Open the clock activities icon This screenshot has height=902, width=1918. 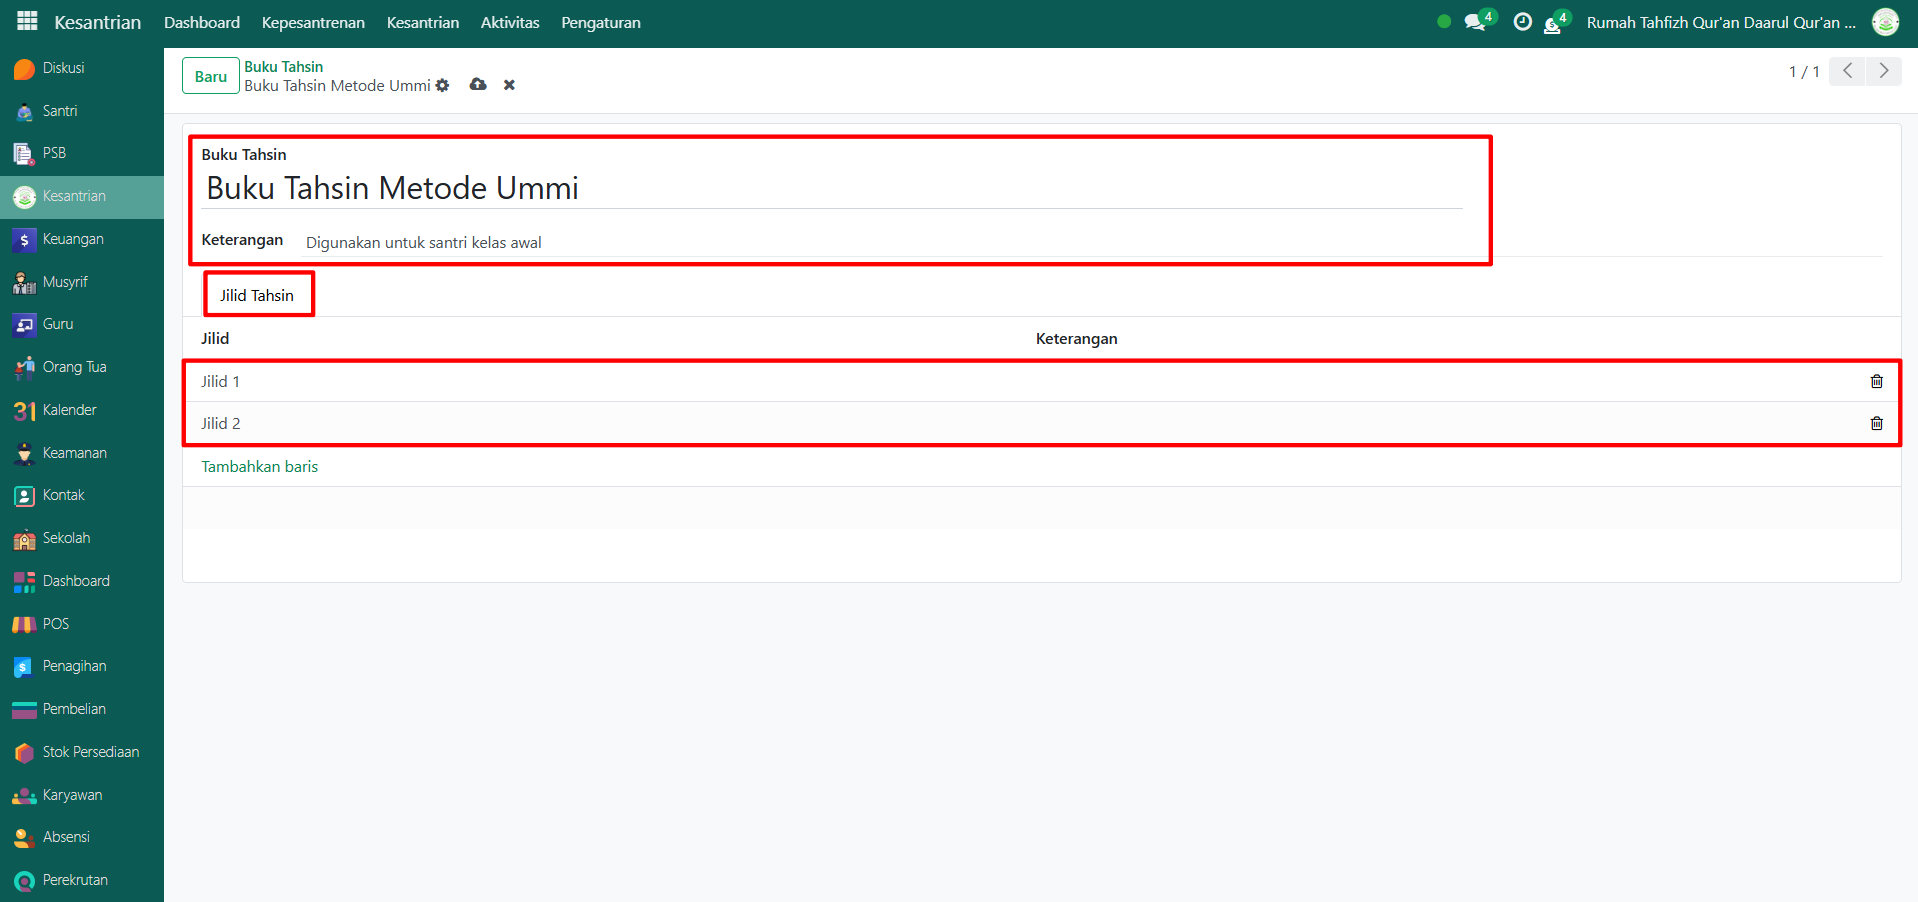(1522, 22)
